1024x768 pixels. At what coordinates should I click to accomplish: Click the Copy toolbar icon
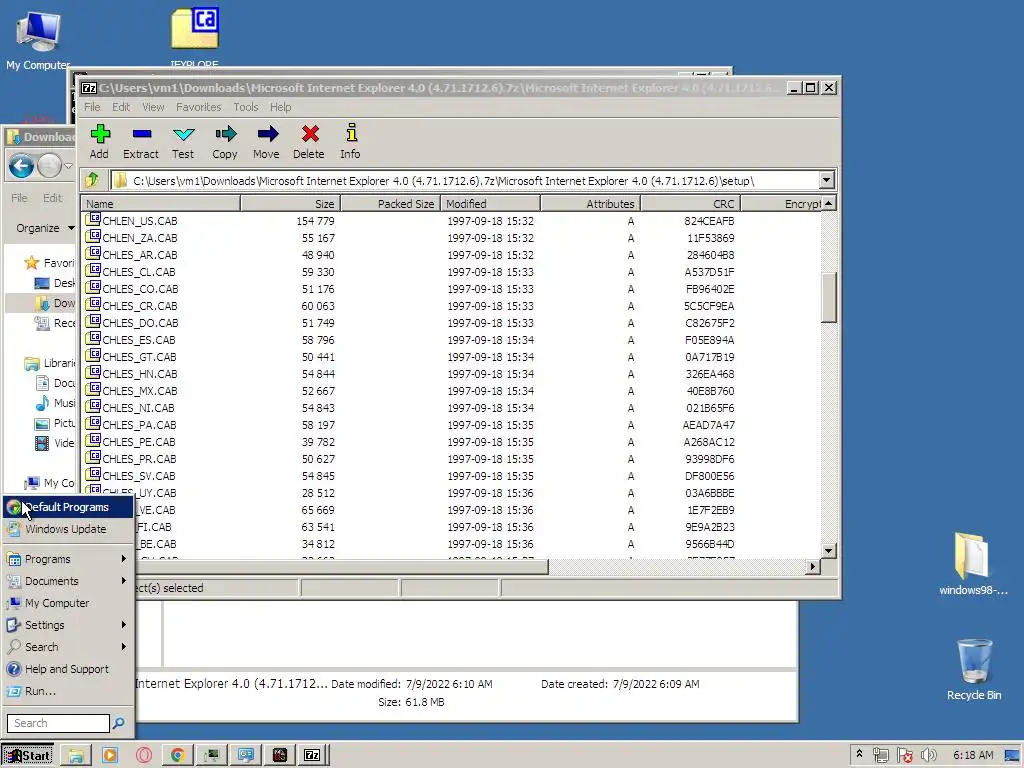coord(225,142)
